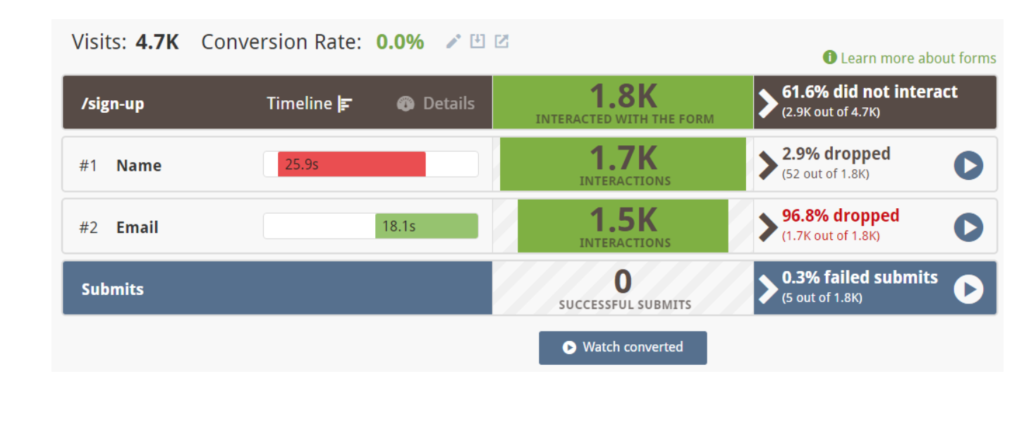The width and height of the screenshot is (1024, 429).
Task: Expand the failed submits chevron
Action: tap(768, 289)
